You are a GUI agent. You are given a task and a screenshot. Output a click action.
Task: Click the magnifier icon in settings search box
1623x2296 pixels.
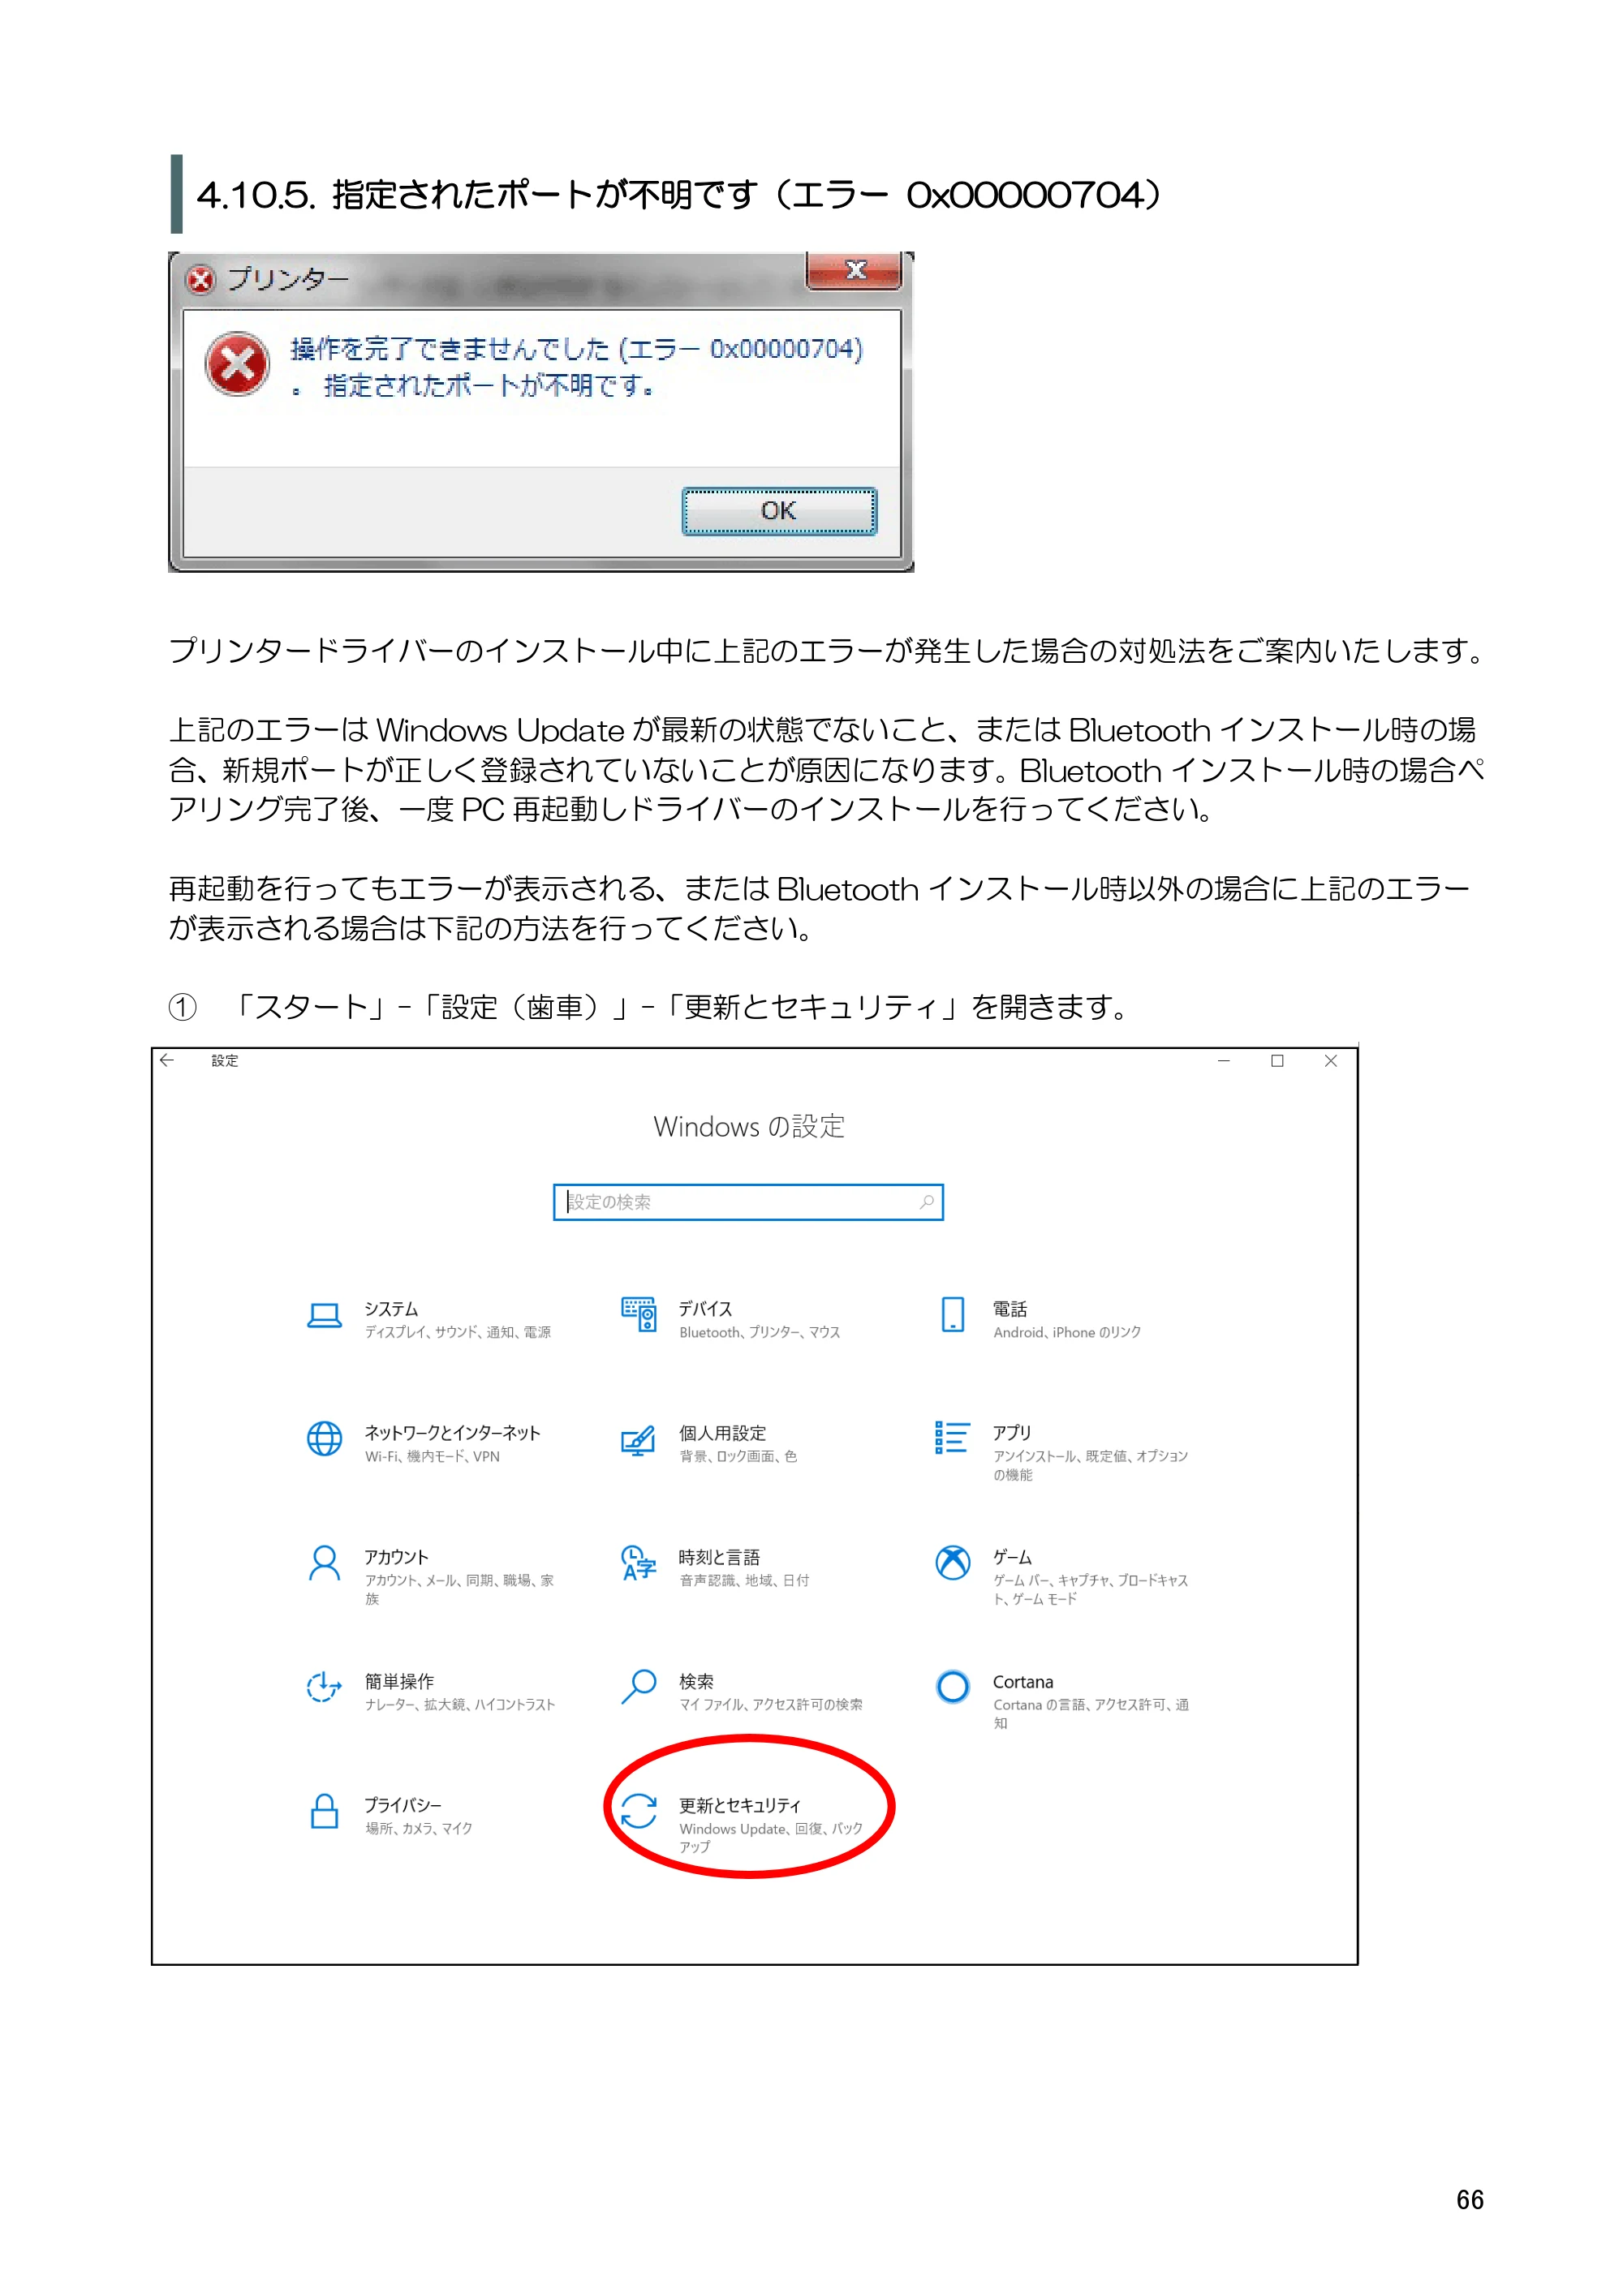[x=927, y=1202]
